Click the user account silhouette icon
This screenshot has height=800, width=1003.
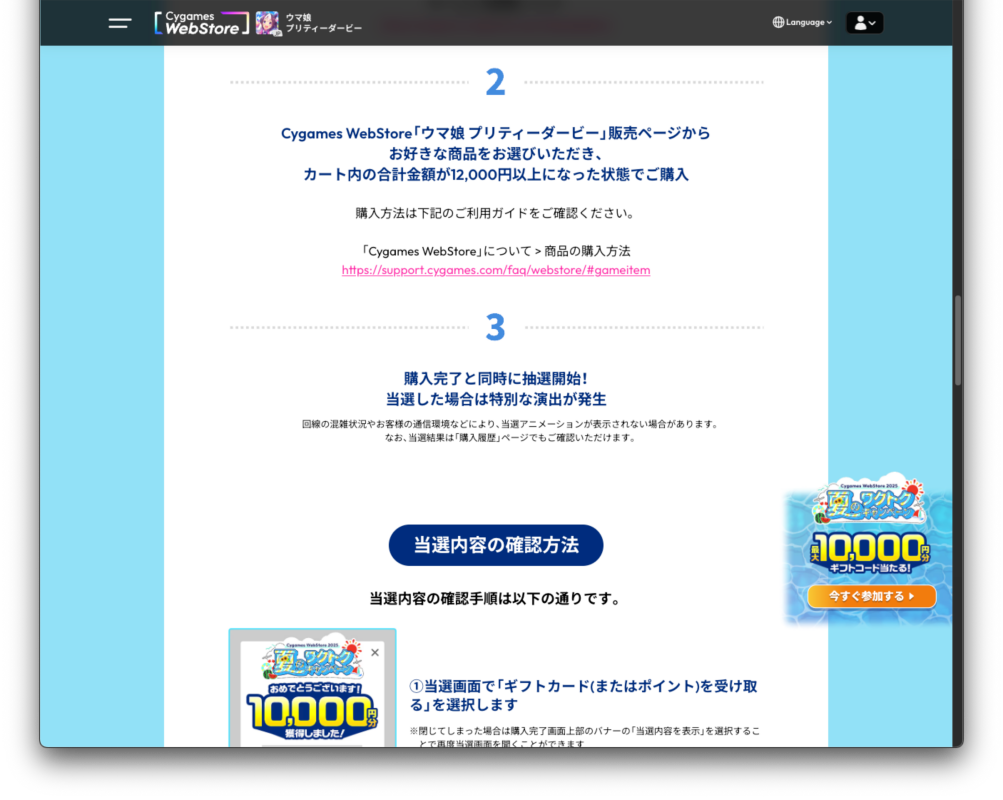859,23
